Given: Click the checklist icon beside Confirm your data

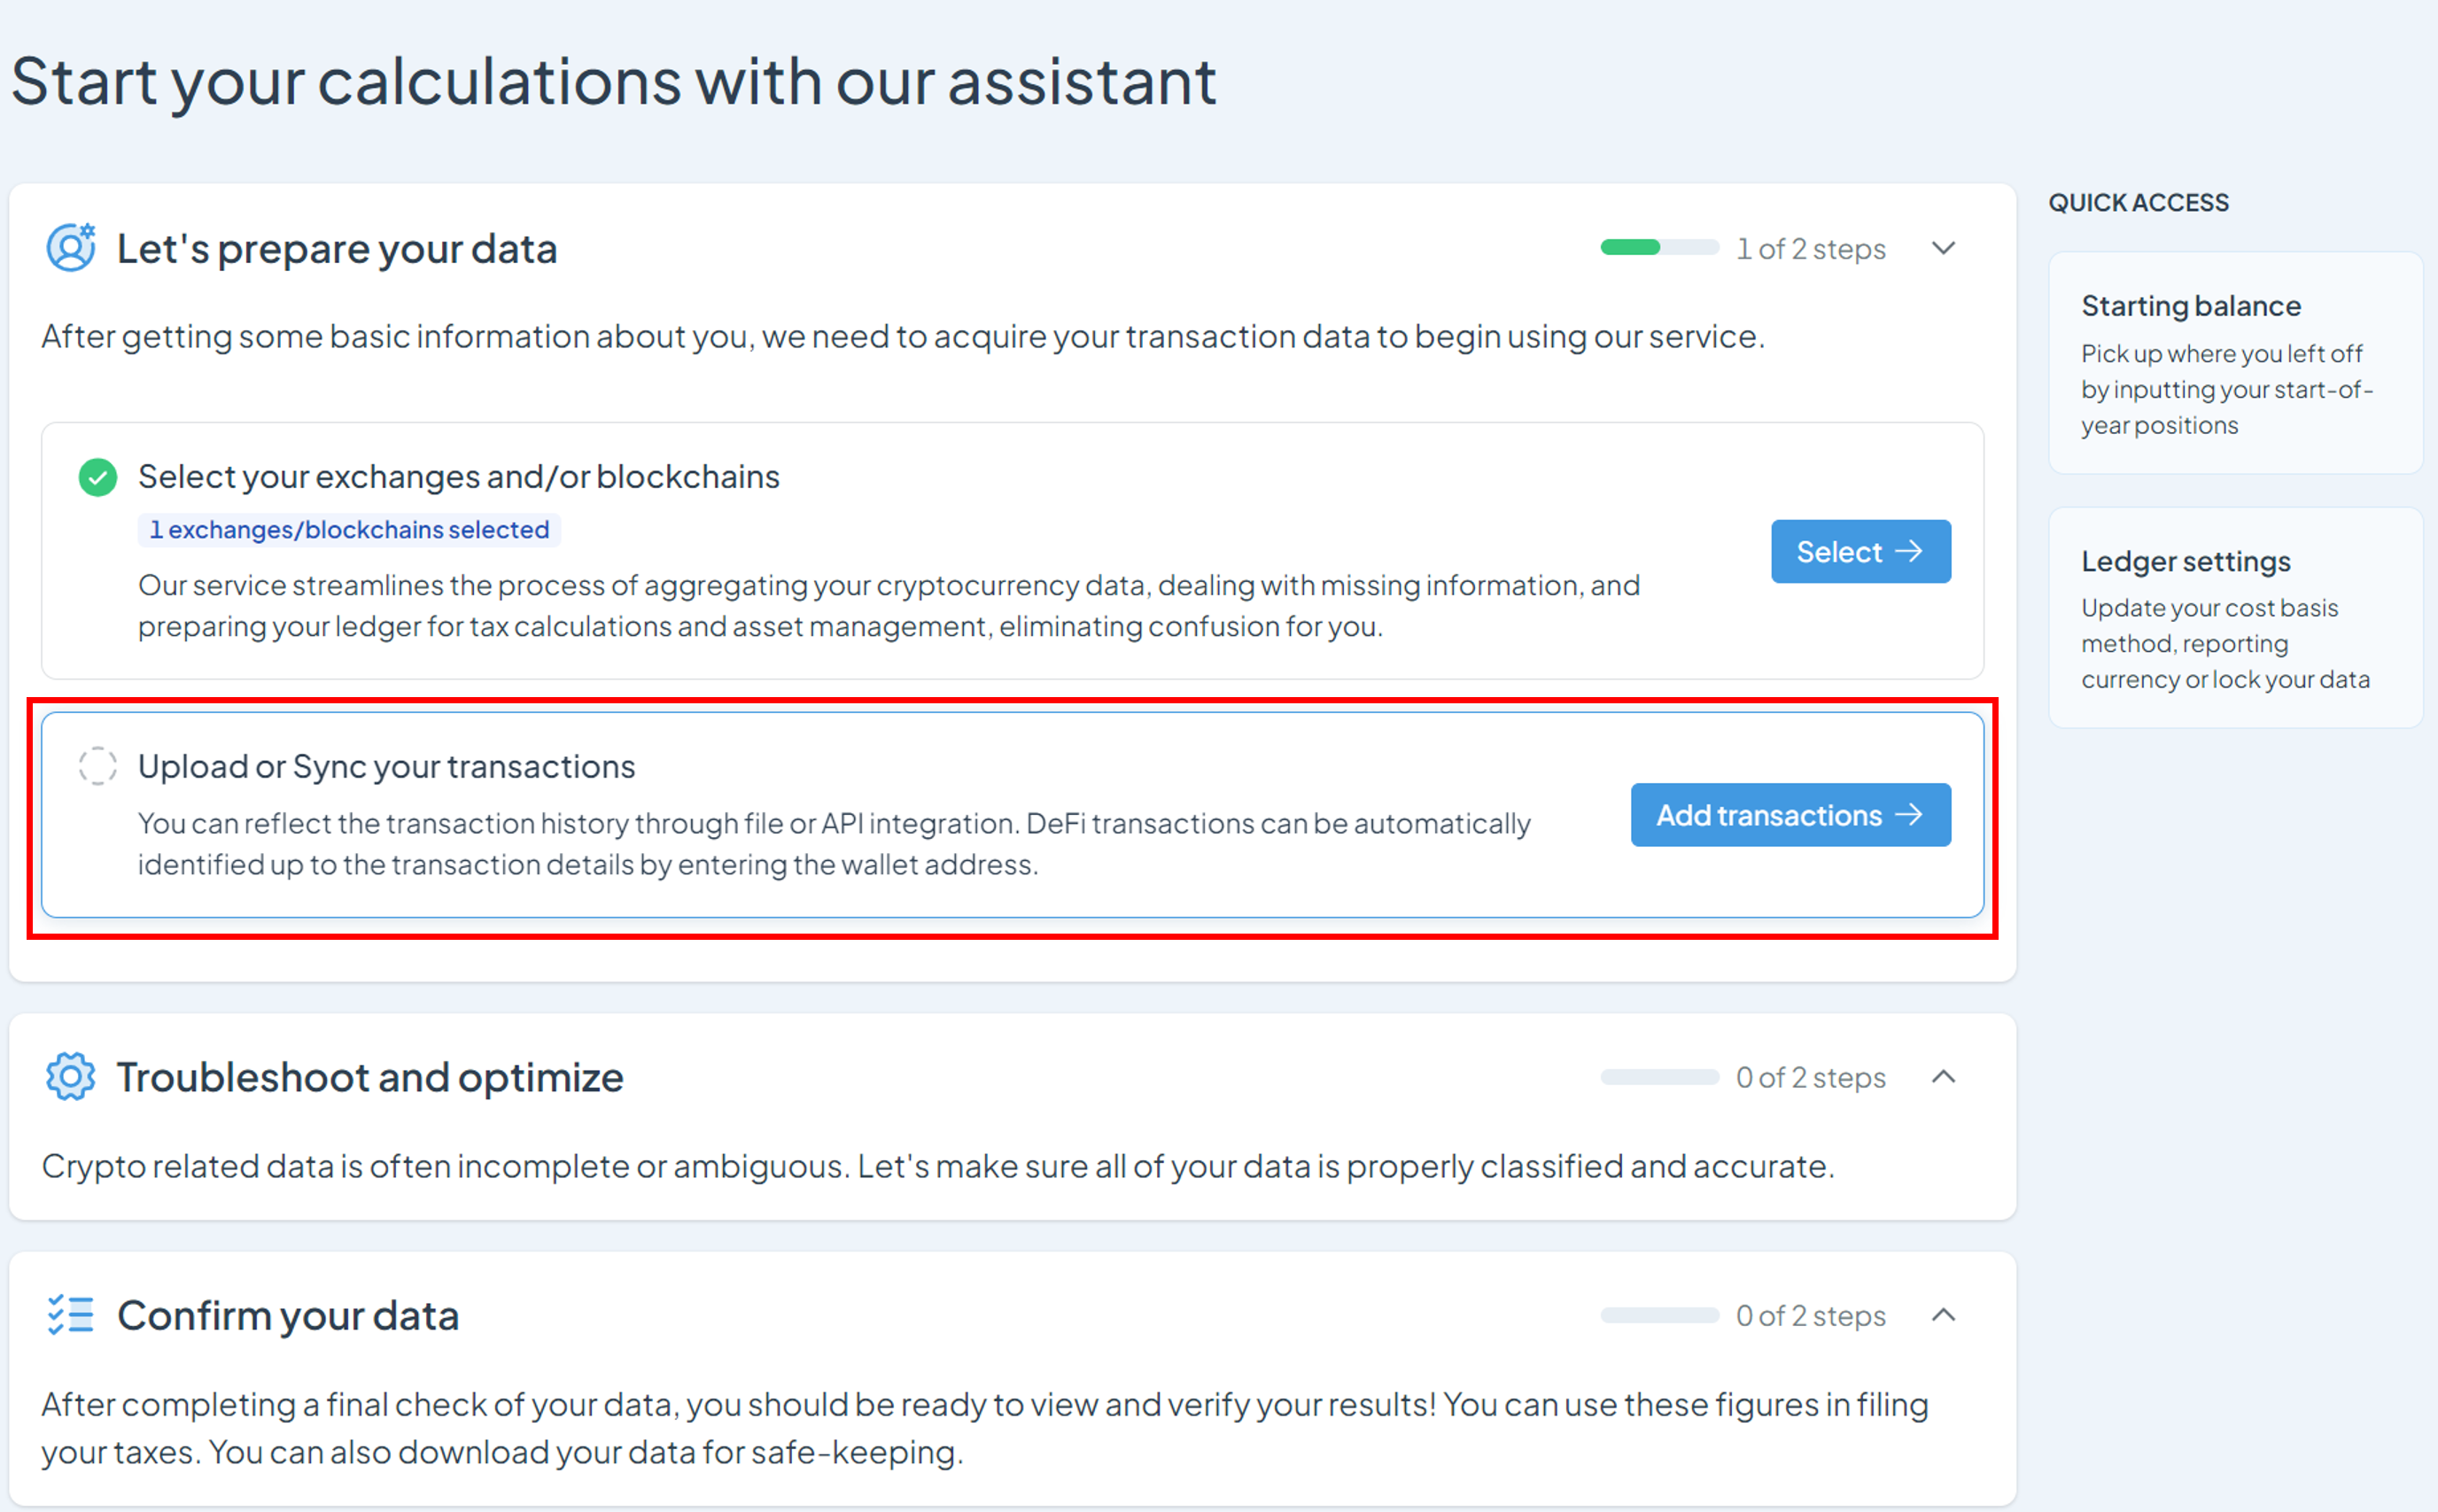Looking at the screenshot, I should click(x=70, y=1315).
